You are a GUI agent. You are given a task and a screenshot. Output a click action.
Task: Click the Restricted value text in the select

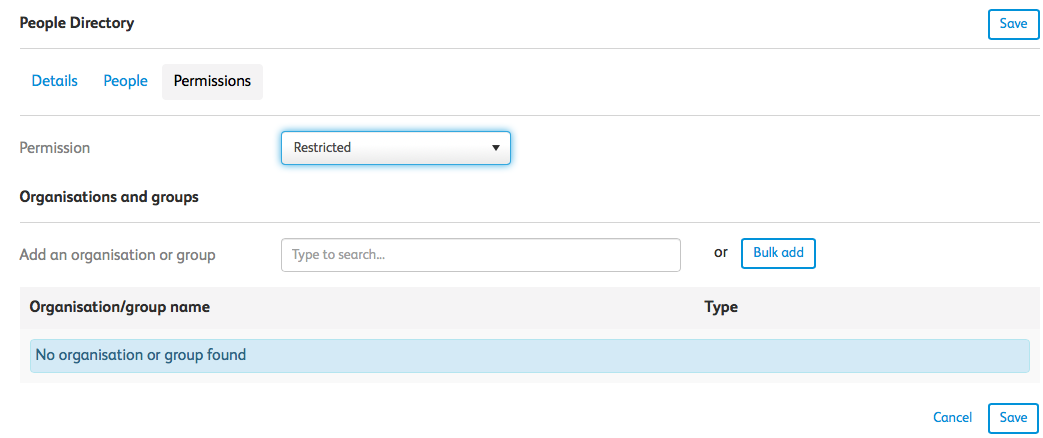(322, 148)
